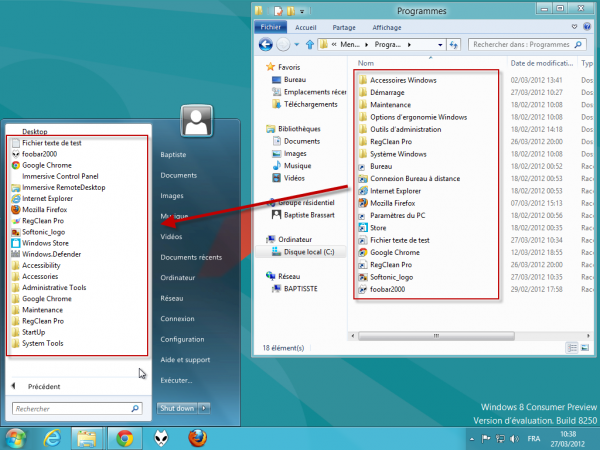This screenshot has height=450, width=600.
Task: Open the Accueil ribbon tab
Action: (x=305, y=28)
